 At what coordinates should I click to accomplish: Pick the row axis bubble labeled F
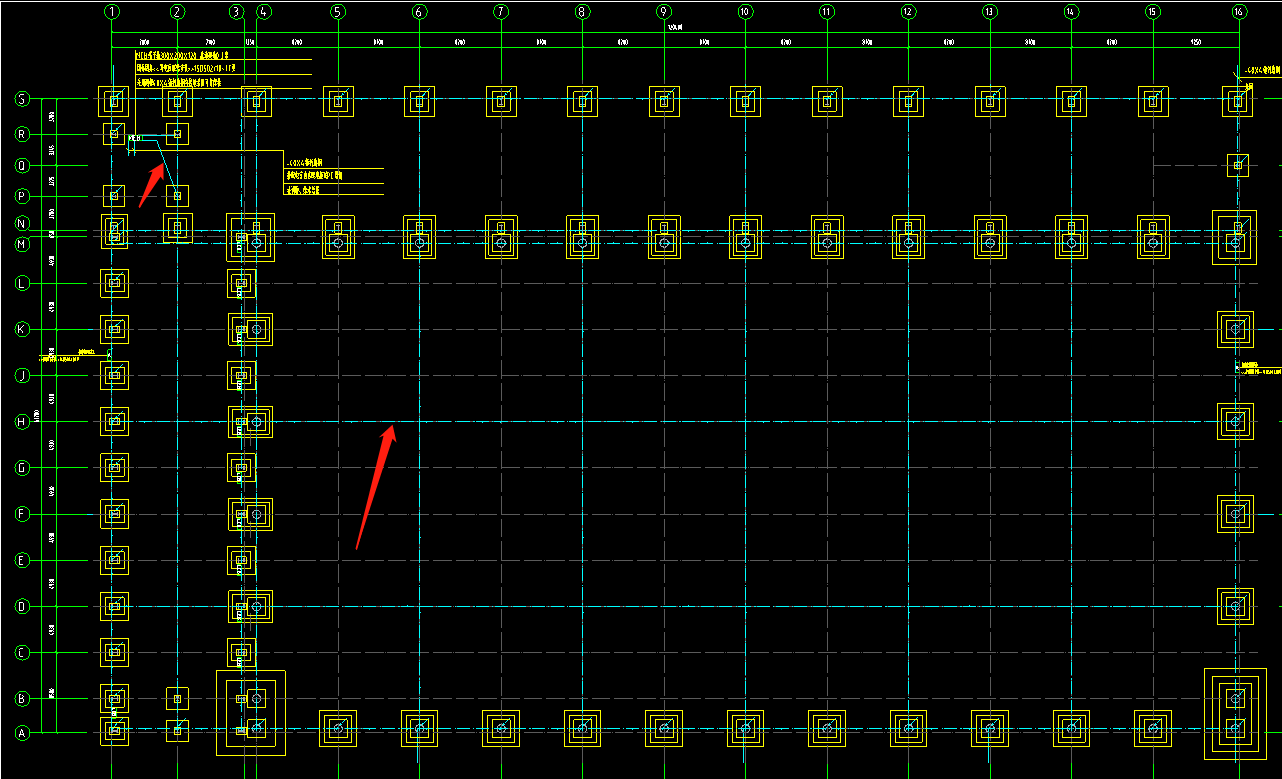click(x=21, y=514)
